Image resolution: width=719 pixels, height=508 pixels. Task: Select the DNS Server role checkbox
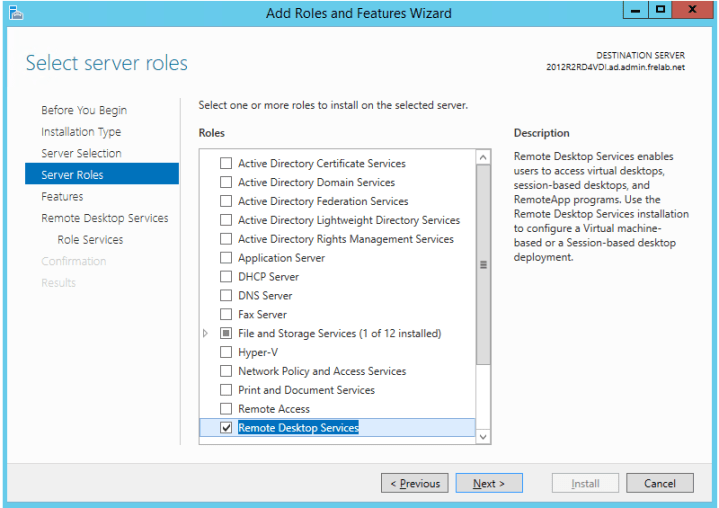[x=226, y=296]
